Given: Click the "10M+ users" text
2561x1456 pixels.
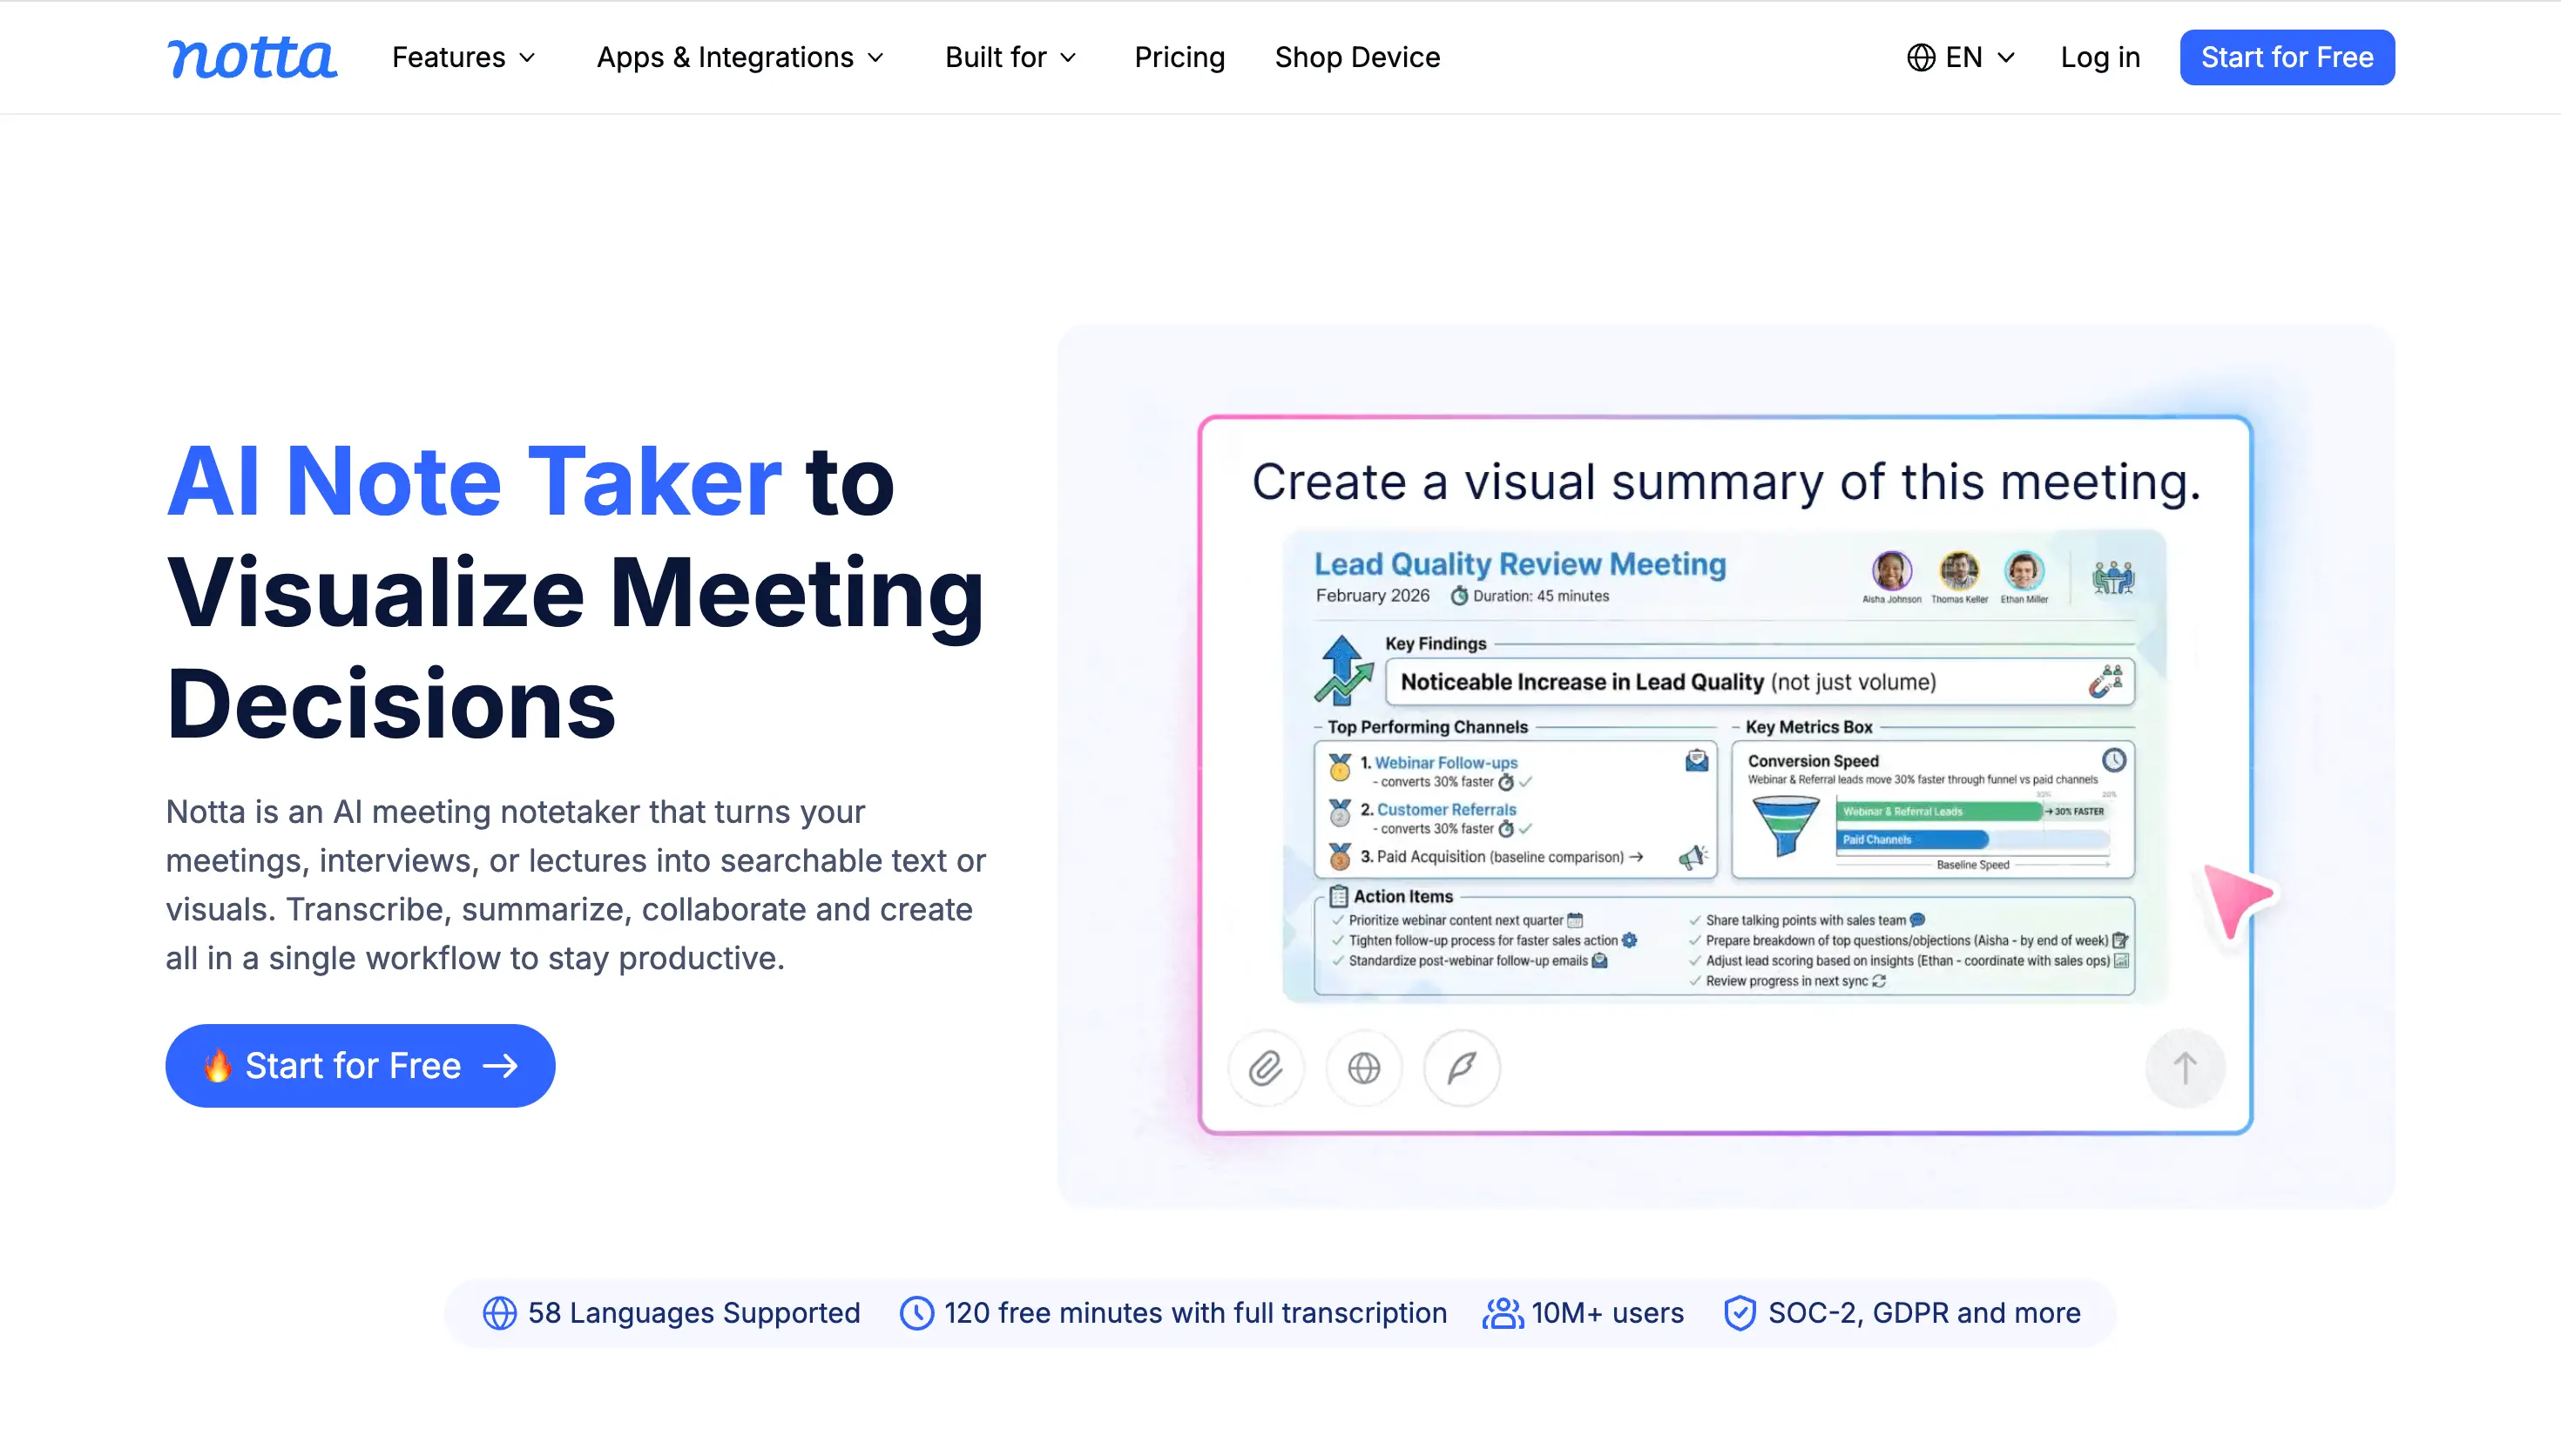Looking at the screenshot, I should (x=1607, y=1313).
